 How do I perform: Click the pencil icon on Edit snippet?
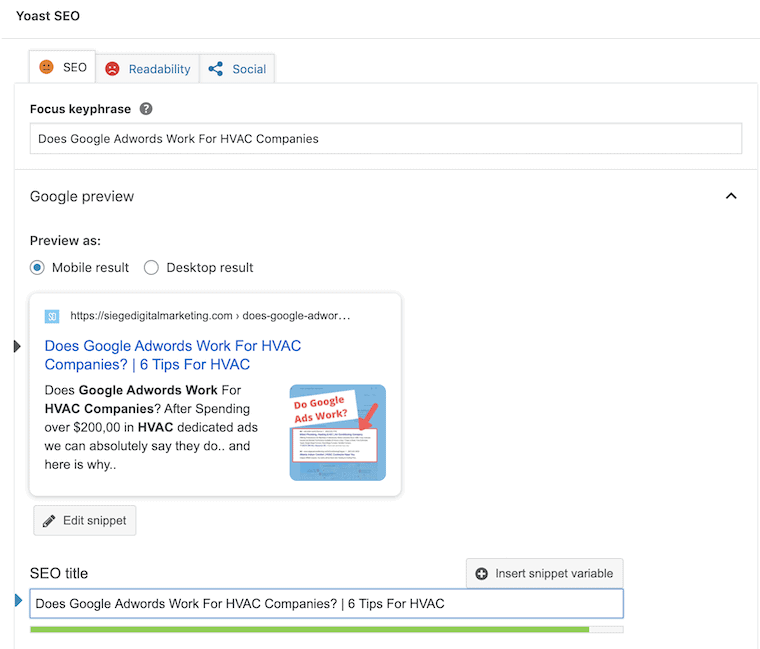click(x=49, y=521)
